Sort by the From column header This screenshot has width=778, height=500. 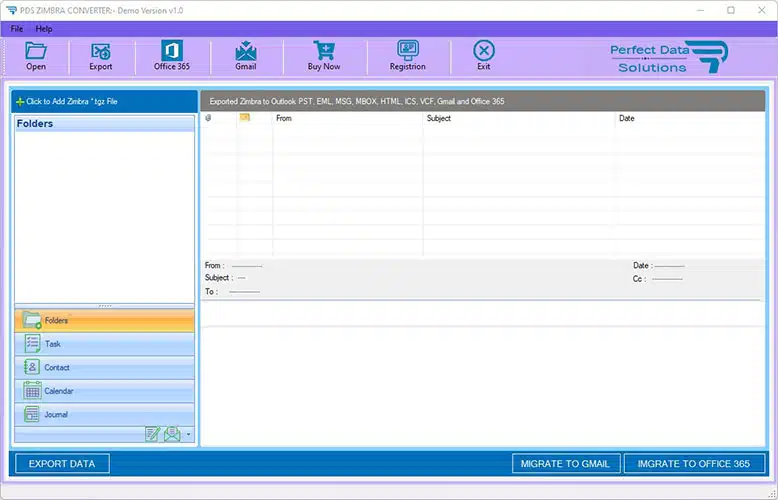coord(347,119)
